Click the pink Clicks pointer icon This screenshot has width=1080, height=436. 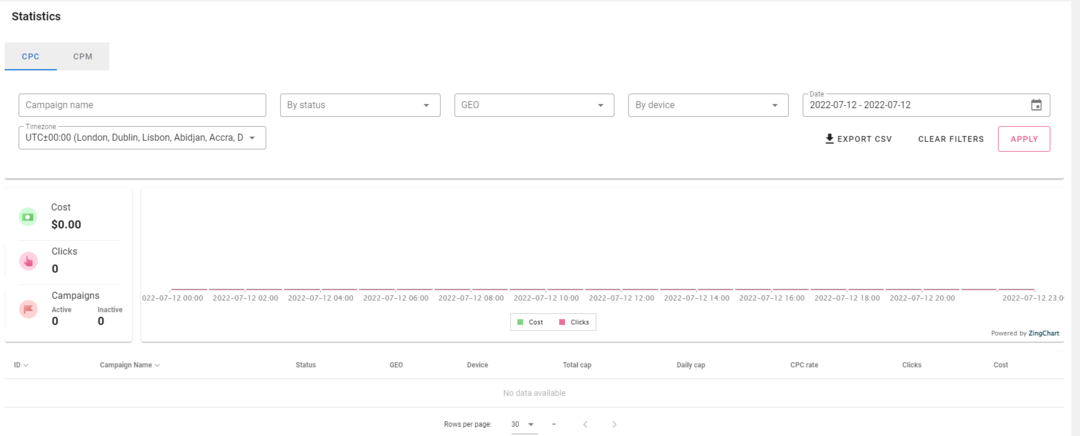pyautogui.click(x=28, y=260)
